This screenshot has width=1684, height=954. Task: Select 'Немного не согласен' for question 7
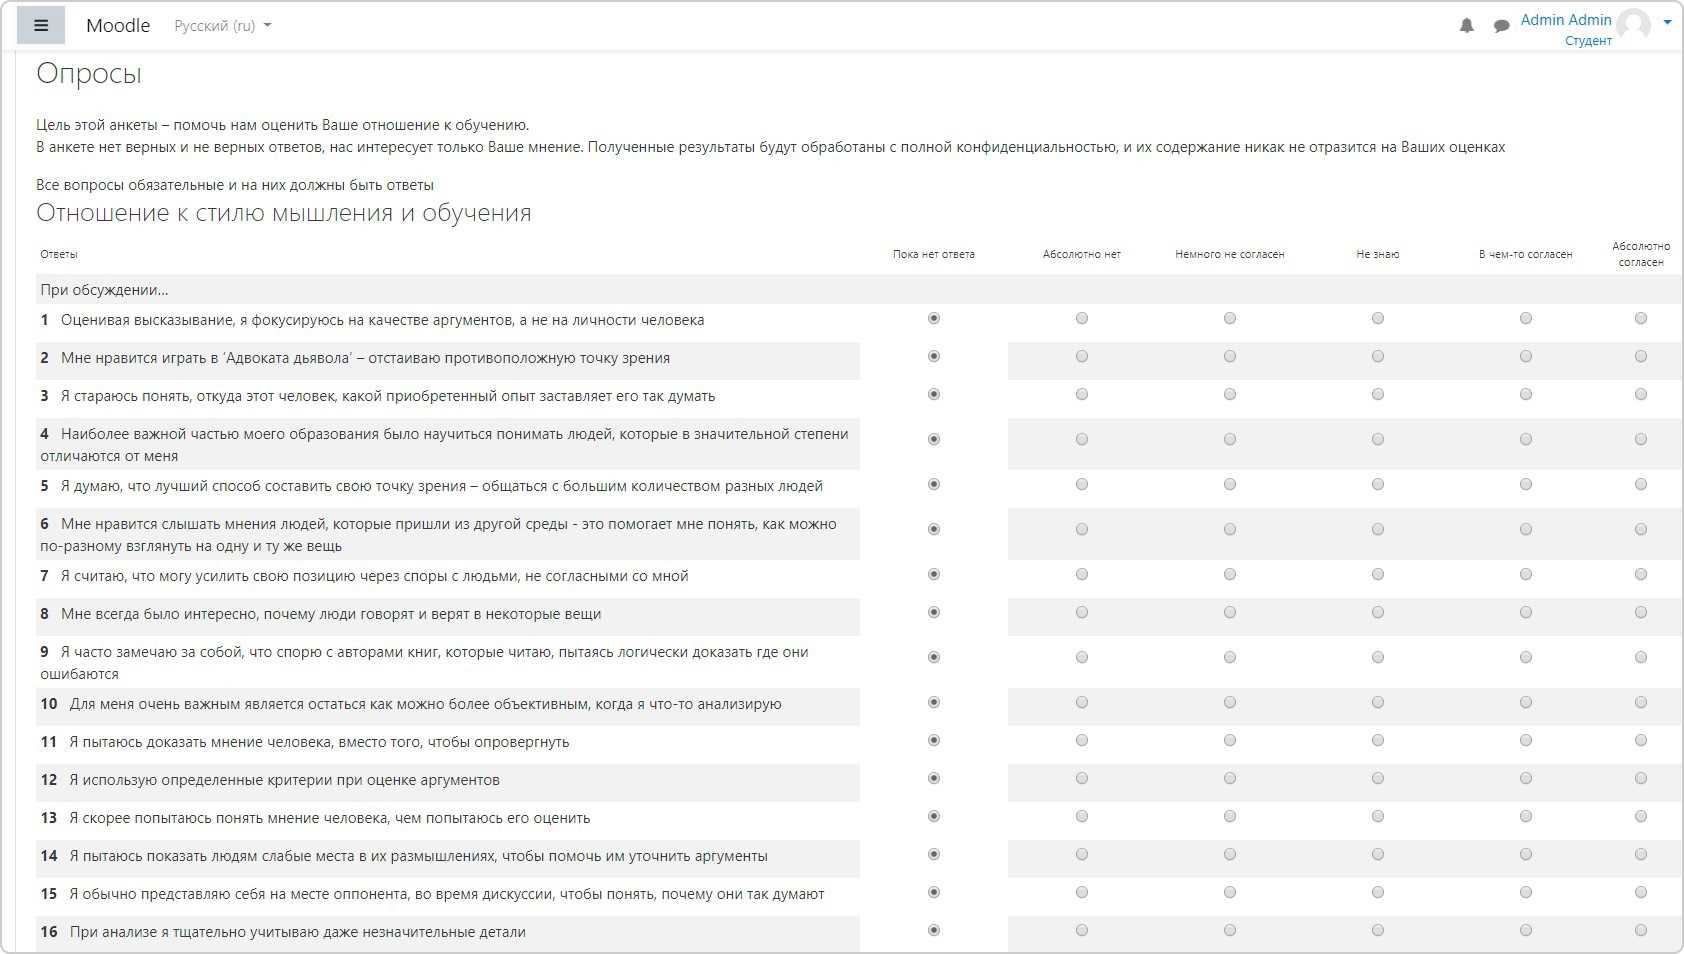click(1230, 575)
